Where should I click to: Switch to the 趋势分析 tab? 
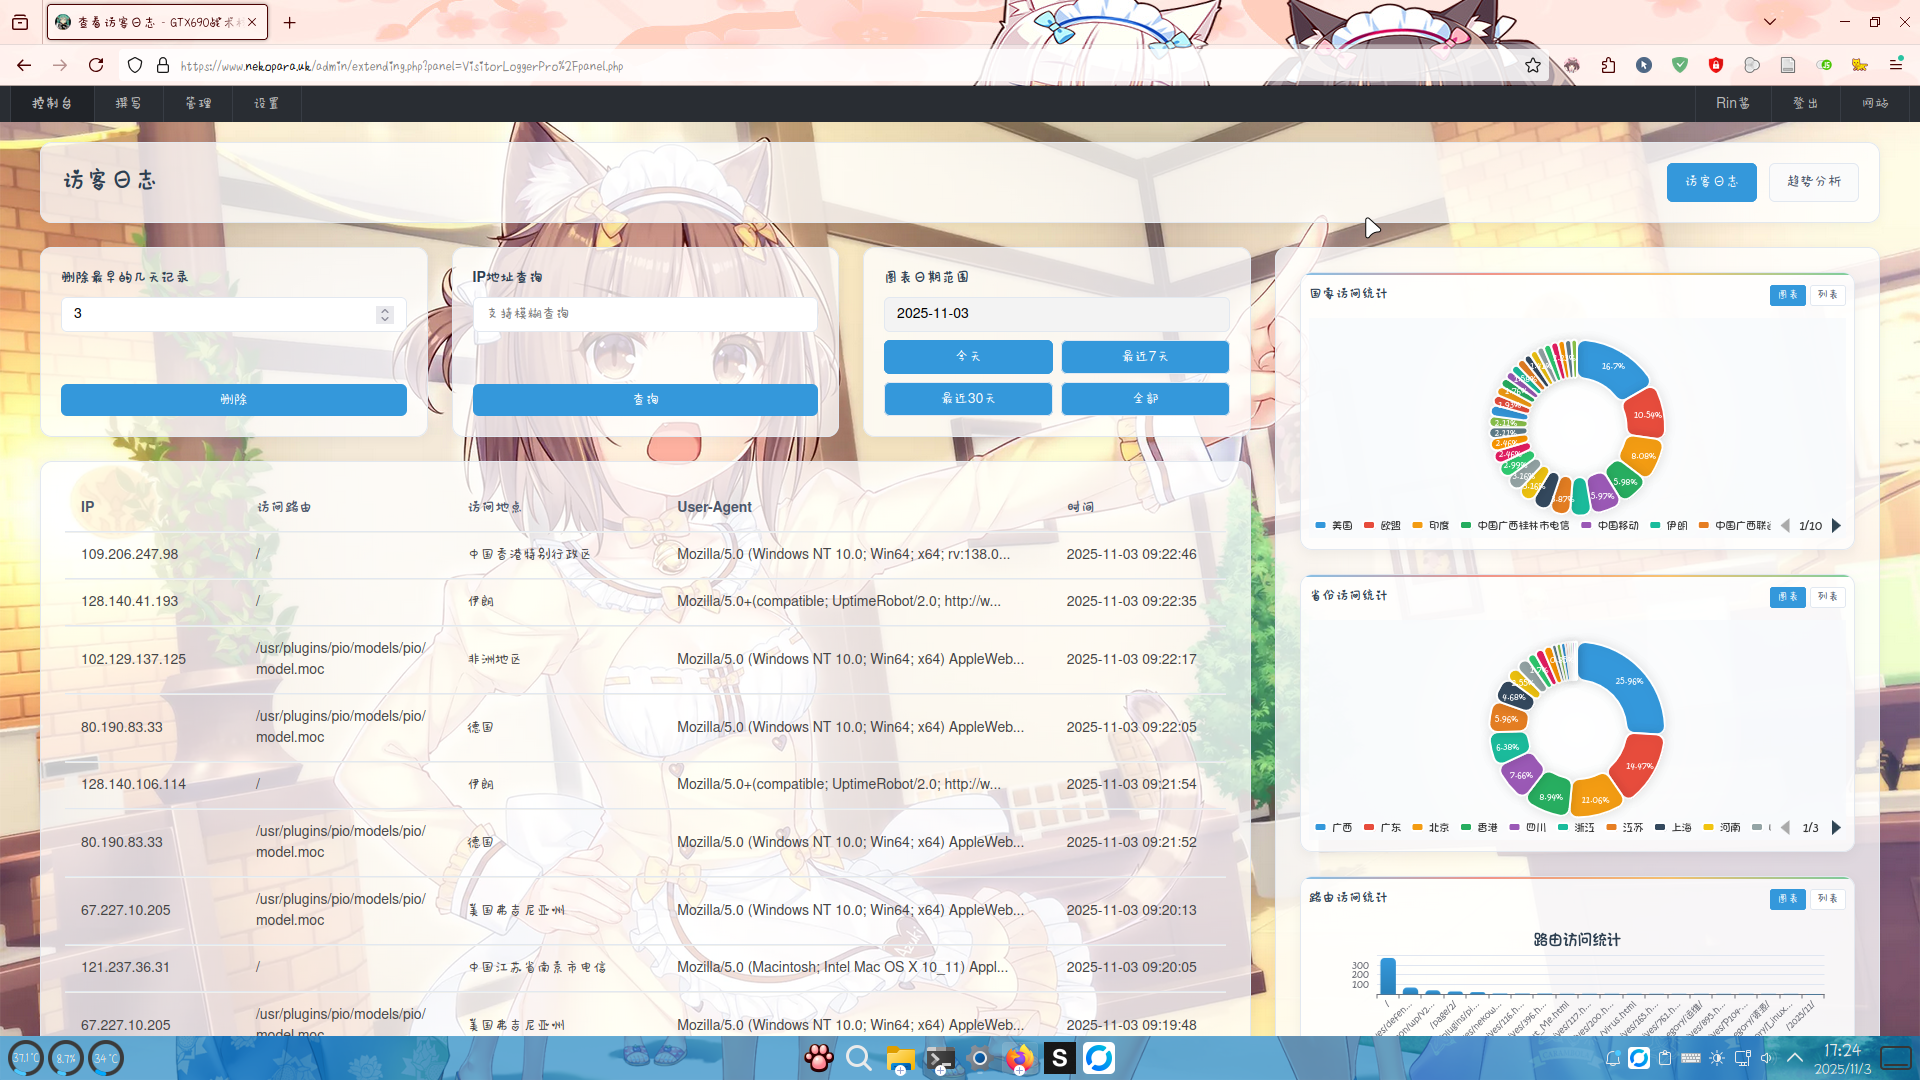(x=1813, y=182)
